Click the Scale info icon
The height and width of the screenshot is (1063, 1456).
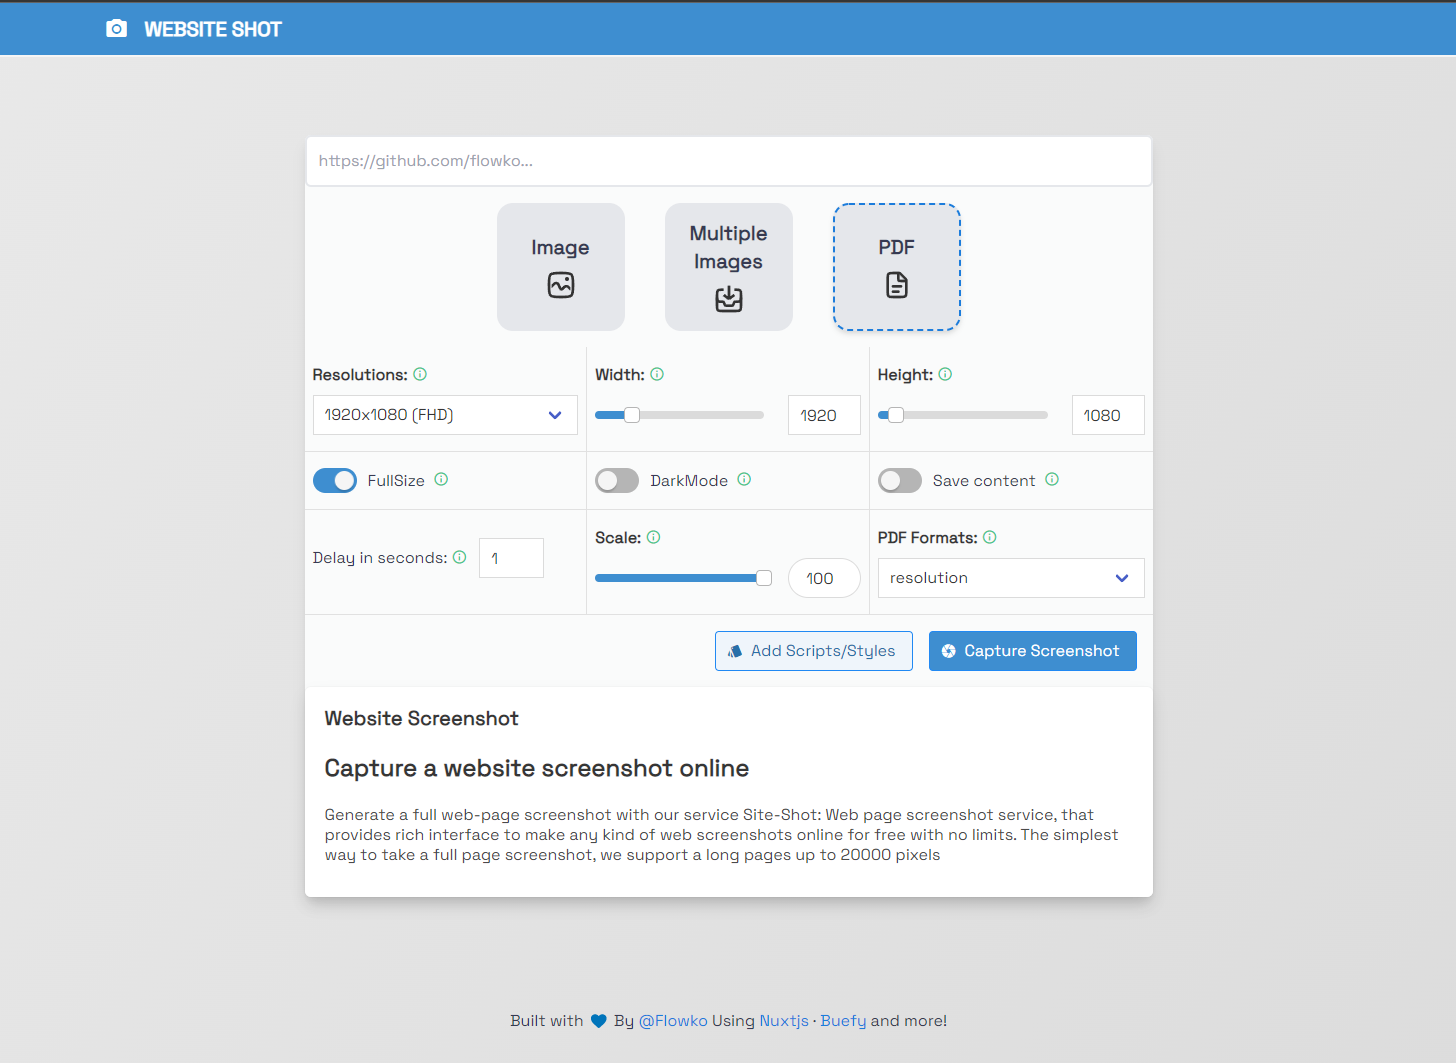[x=653, y=537]
